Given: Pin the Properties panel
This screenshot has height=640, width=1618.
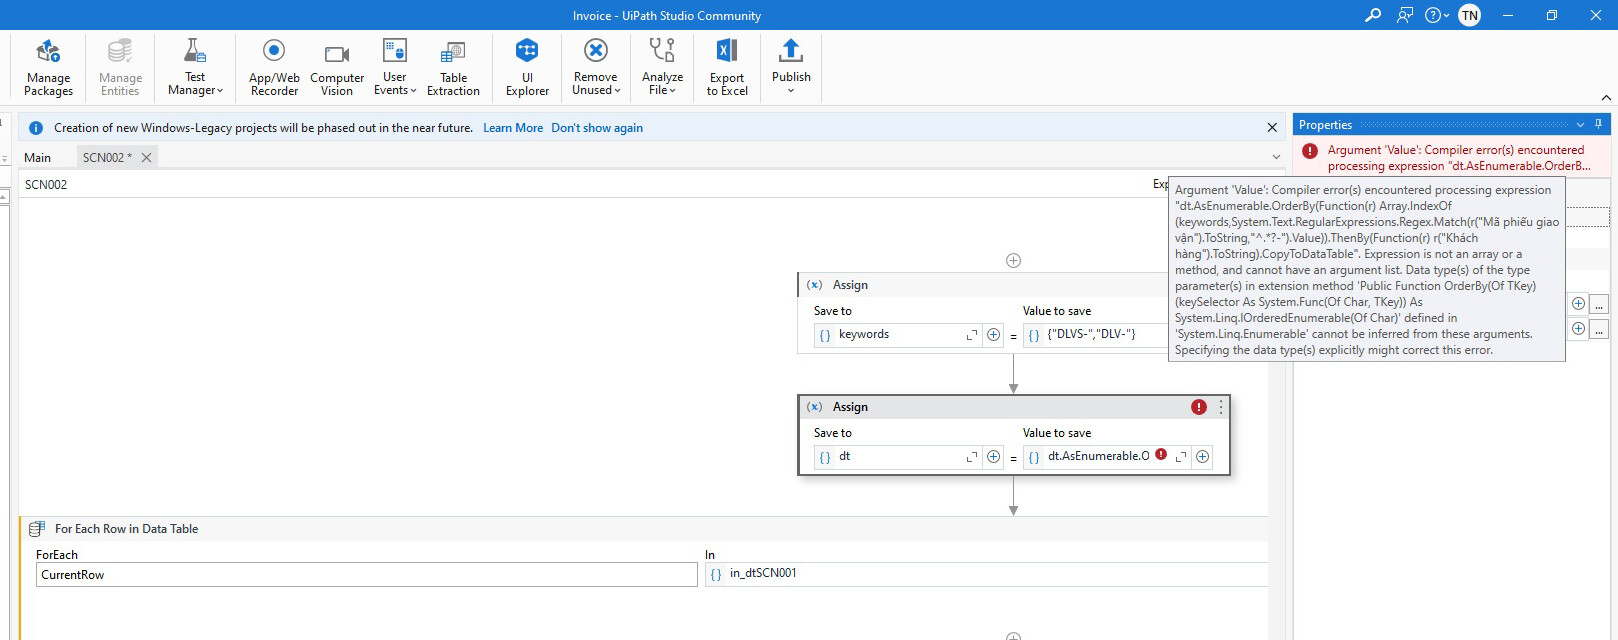Looking at the screenshot, I should (x=1598, y=125).
